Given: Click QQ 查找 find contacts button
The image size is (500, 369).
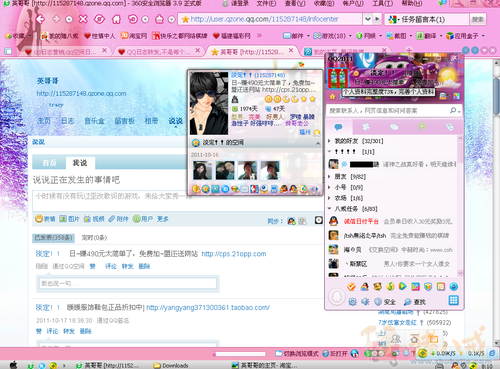Looking at the screenshot, I should tap(415, 302).
